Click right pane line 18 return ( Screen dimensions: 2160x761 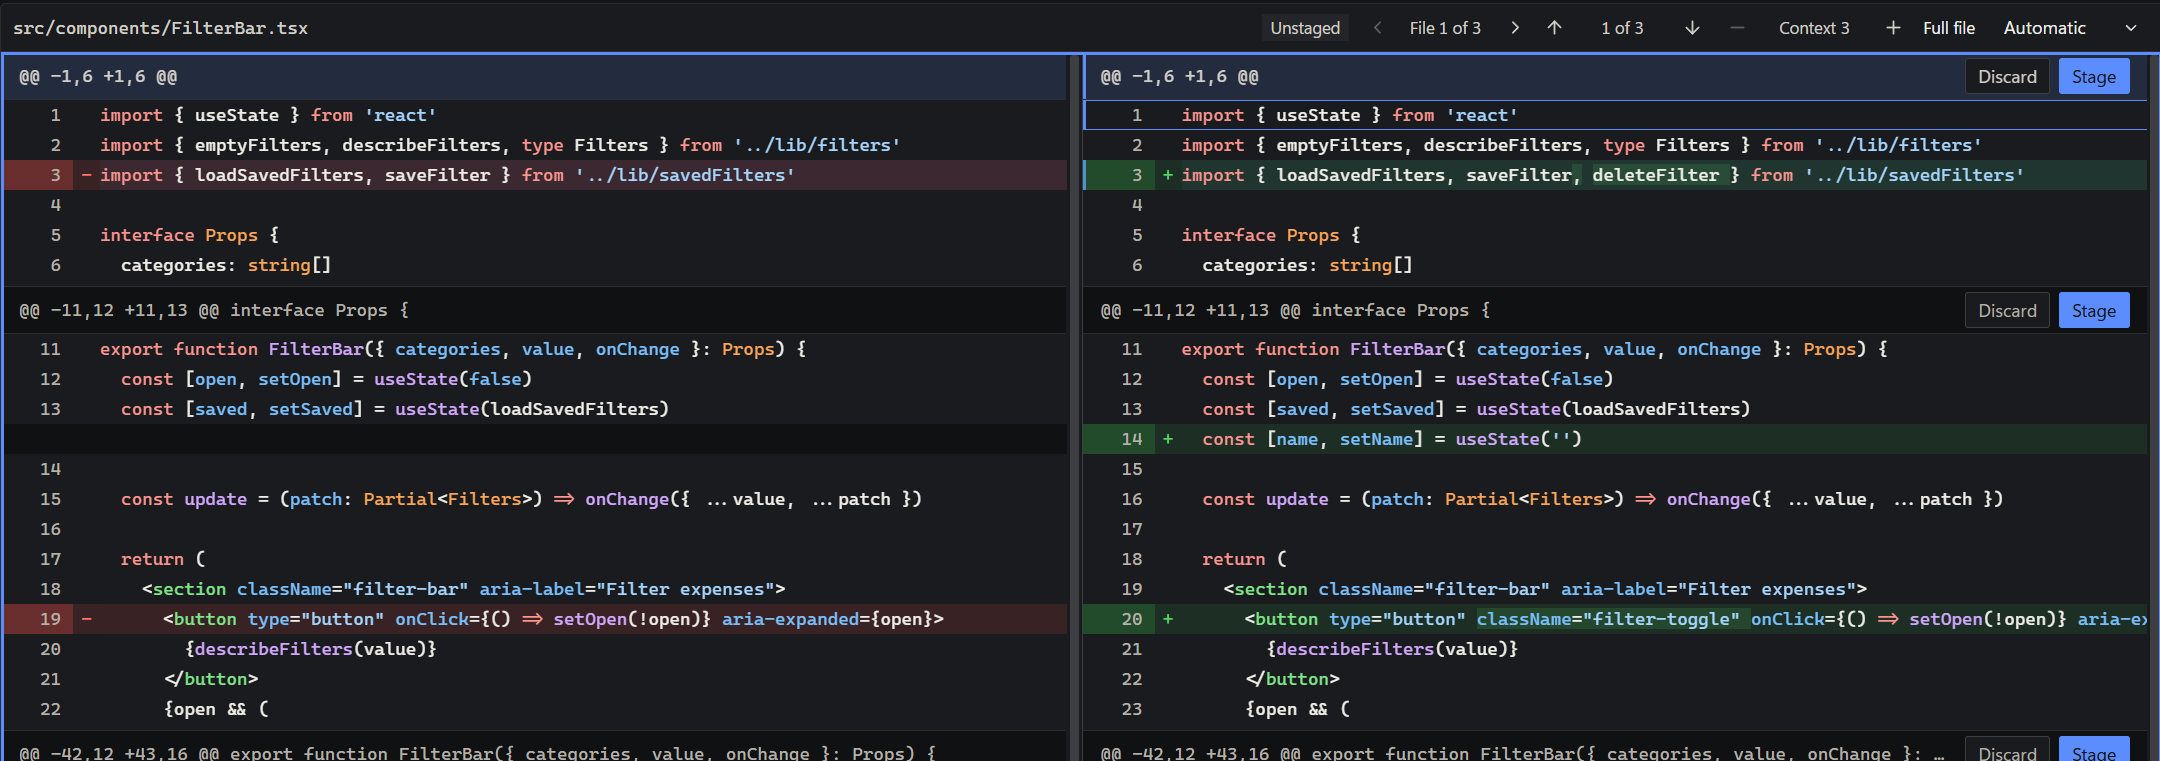(1615, 559)
